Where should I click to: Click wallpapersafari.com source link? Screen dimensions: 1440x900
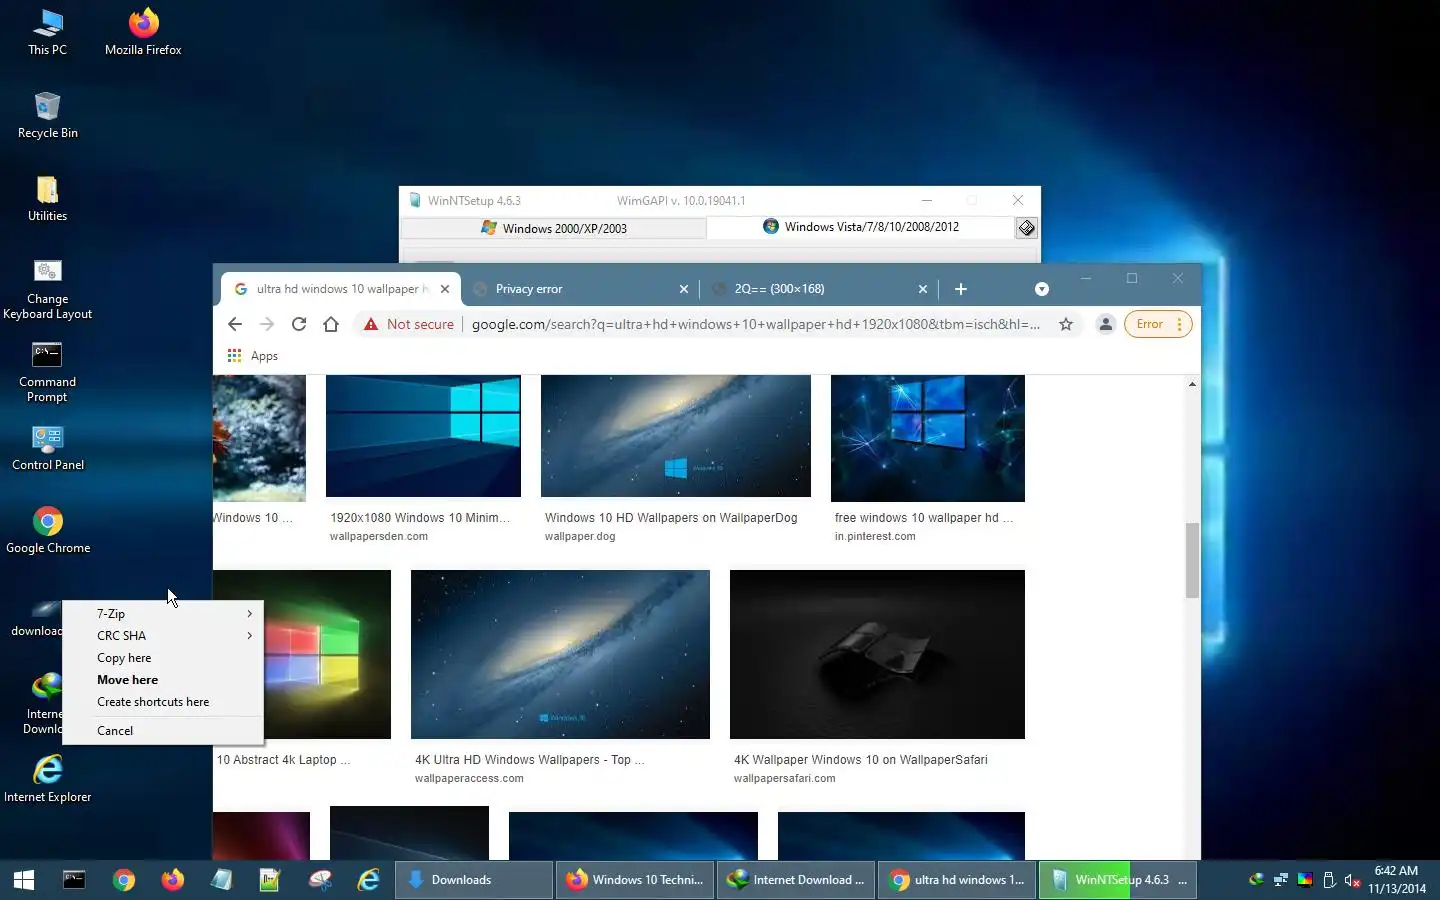(x=784, y=779)
